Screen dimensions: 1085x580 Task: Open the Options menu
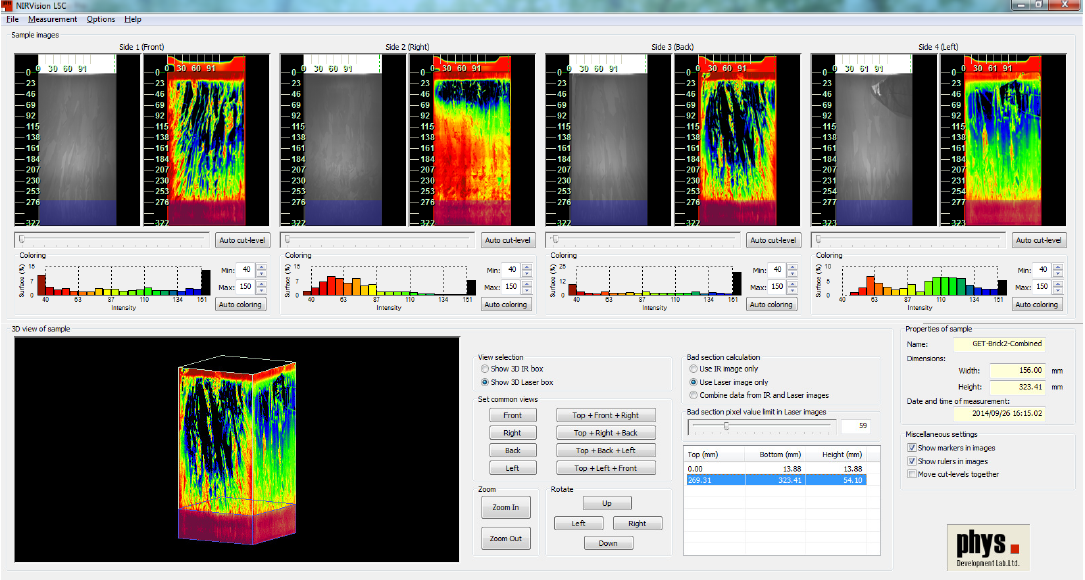click(100, 19)
